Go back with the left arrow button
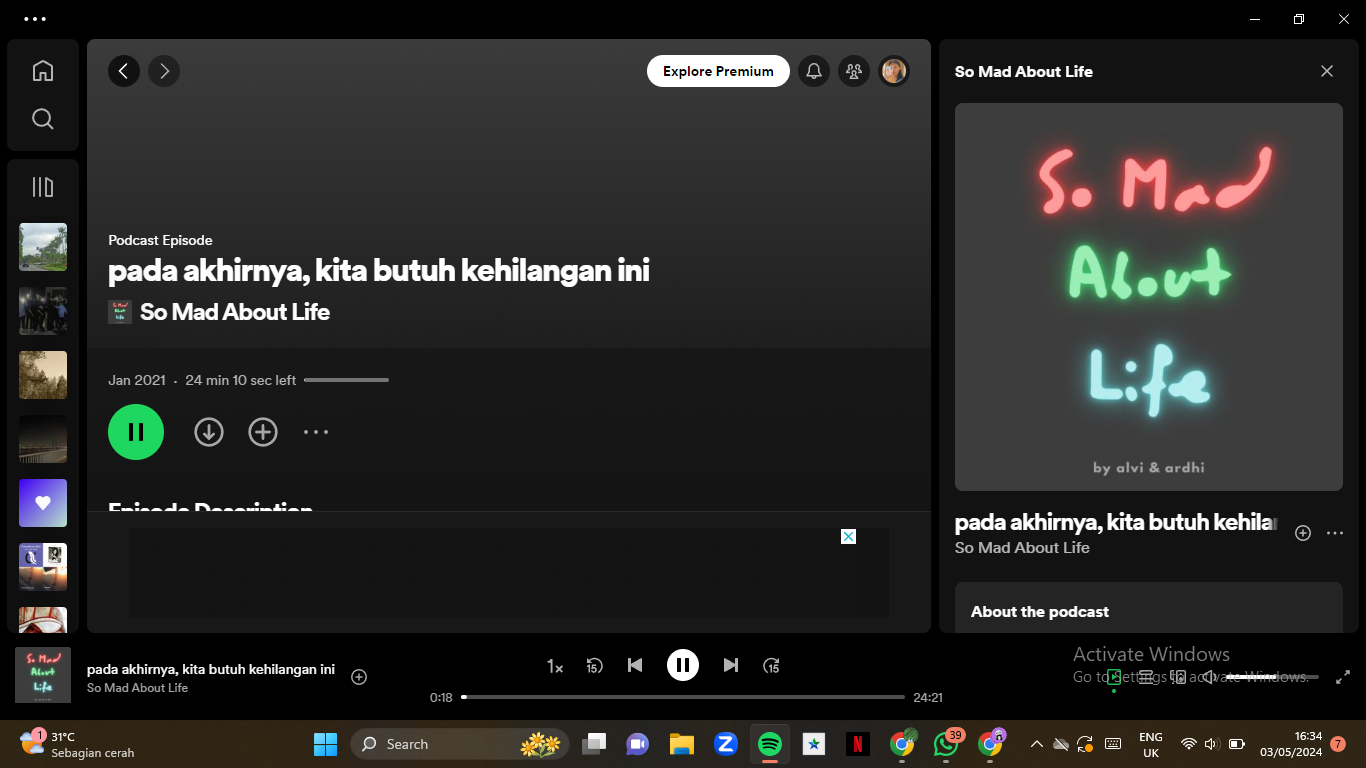This screenshot has height=768, width=1366. [124, 71]
